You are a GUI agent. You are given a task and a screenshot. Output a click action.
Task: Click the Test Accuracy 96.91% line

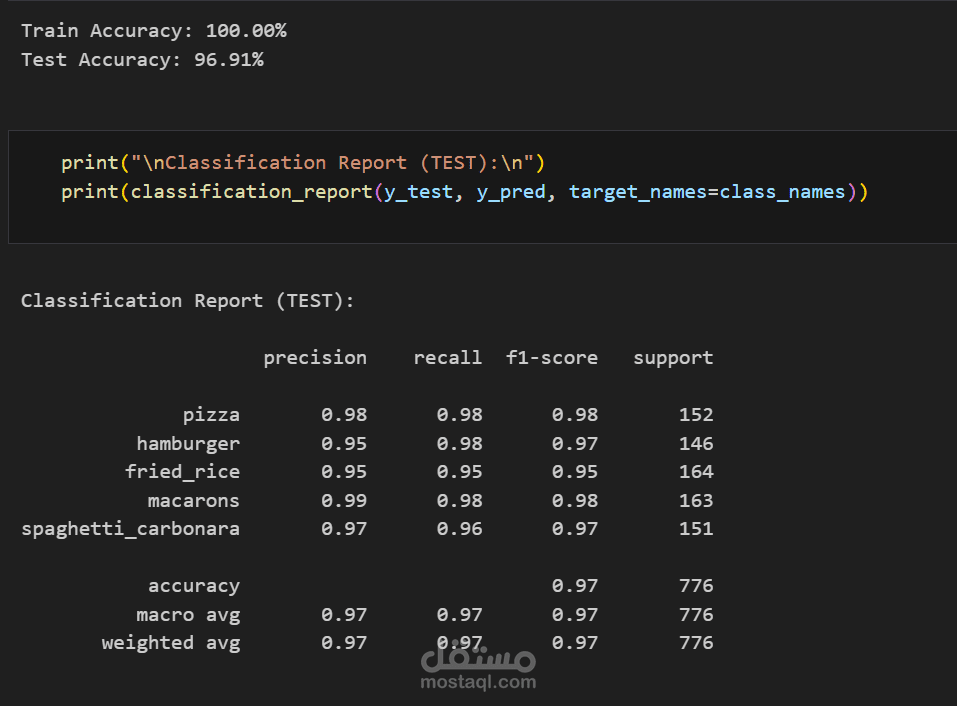pos(142,60)
